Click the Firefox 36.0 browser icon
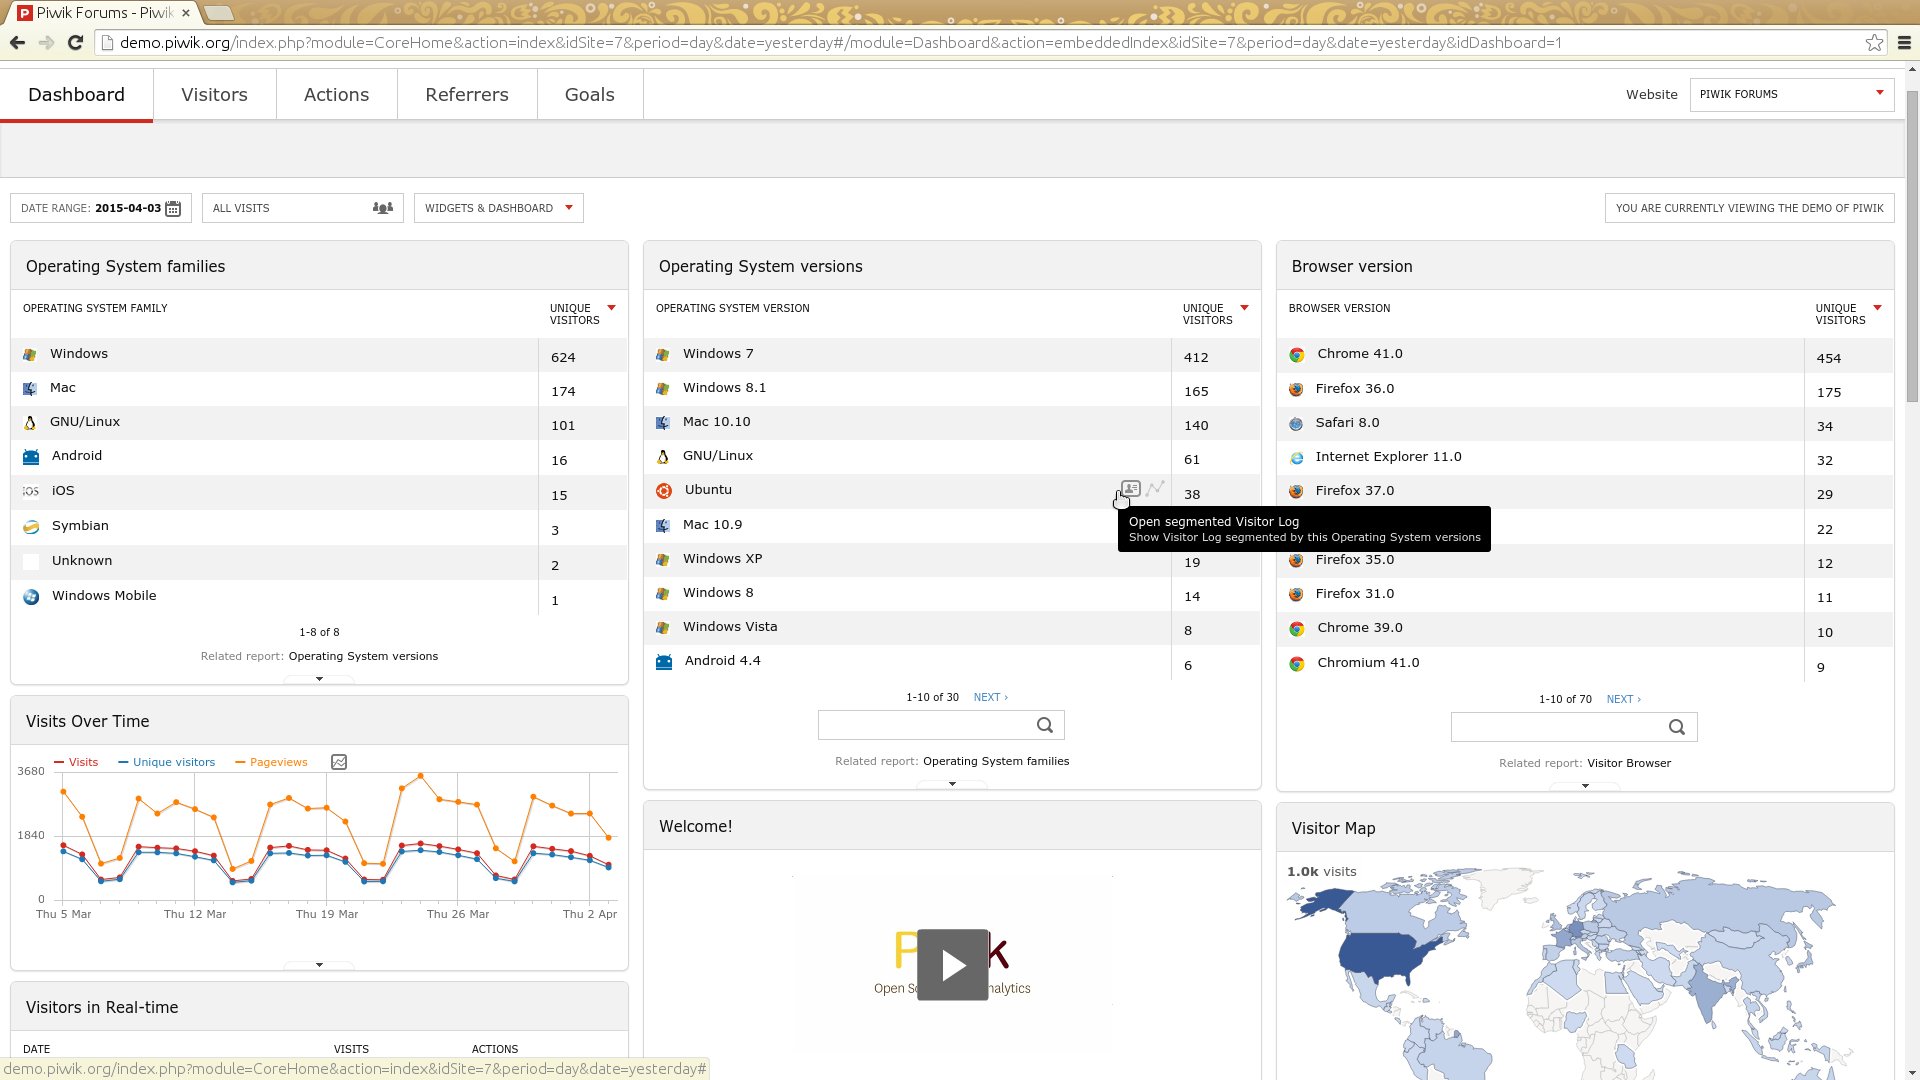 [1296, 390]
